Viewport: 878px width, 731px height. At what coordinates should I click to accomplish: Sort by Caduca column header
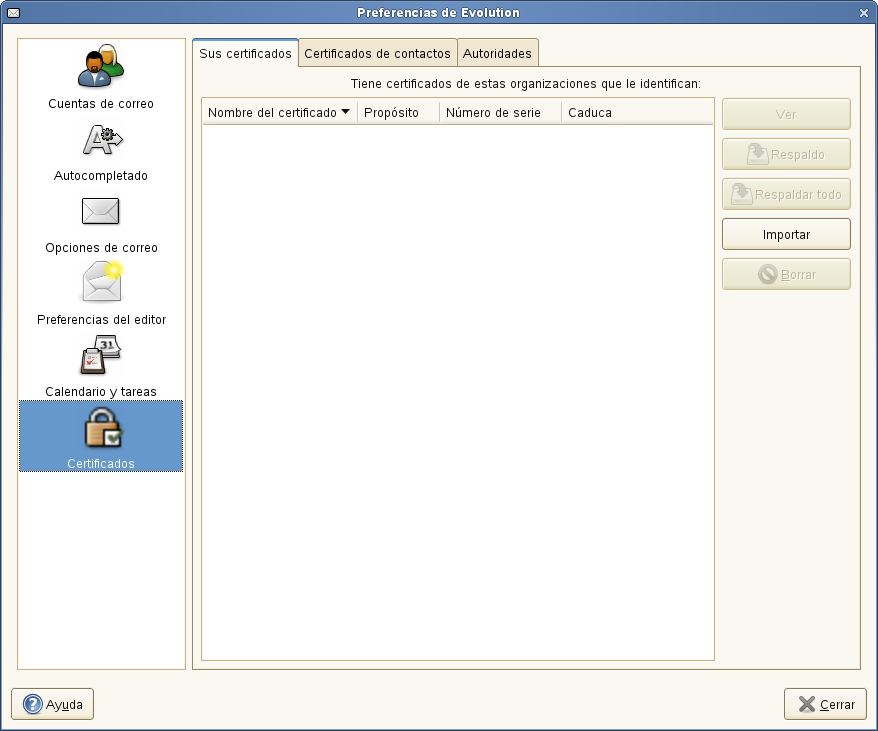pyautogui.click(x=637, y=112)
